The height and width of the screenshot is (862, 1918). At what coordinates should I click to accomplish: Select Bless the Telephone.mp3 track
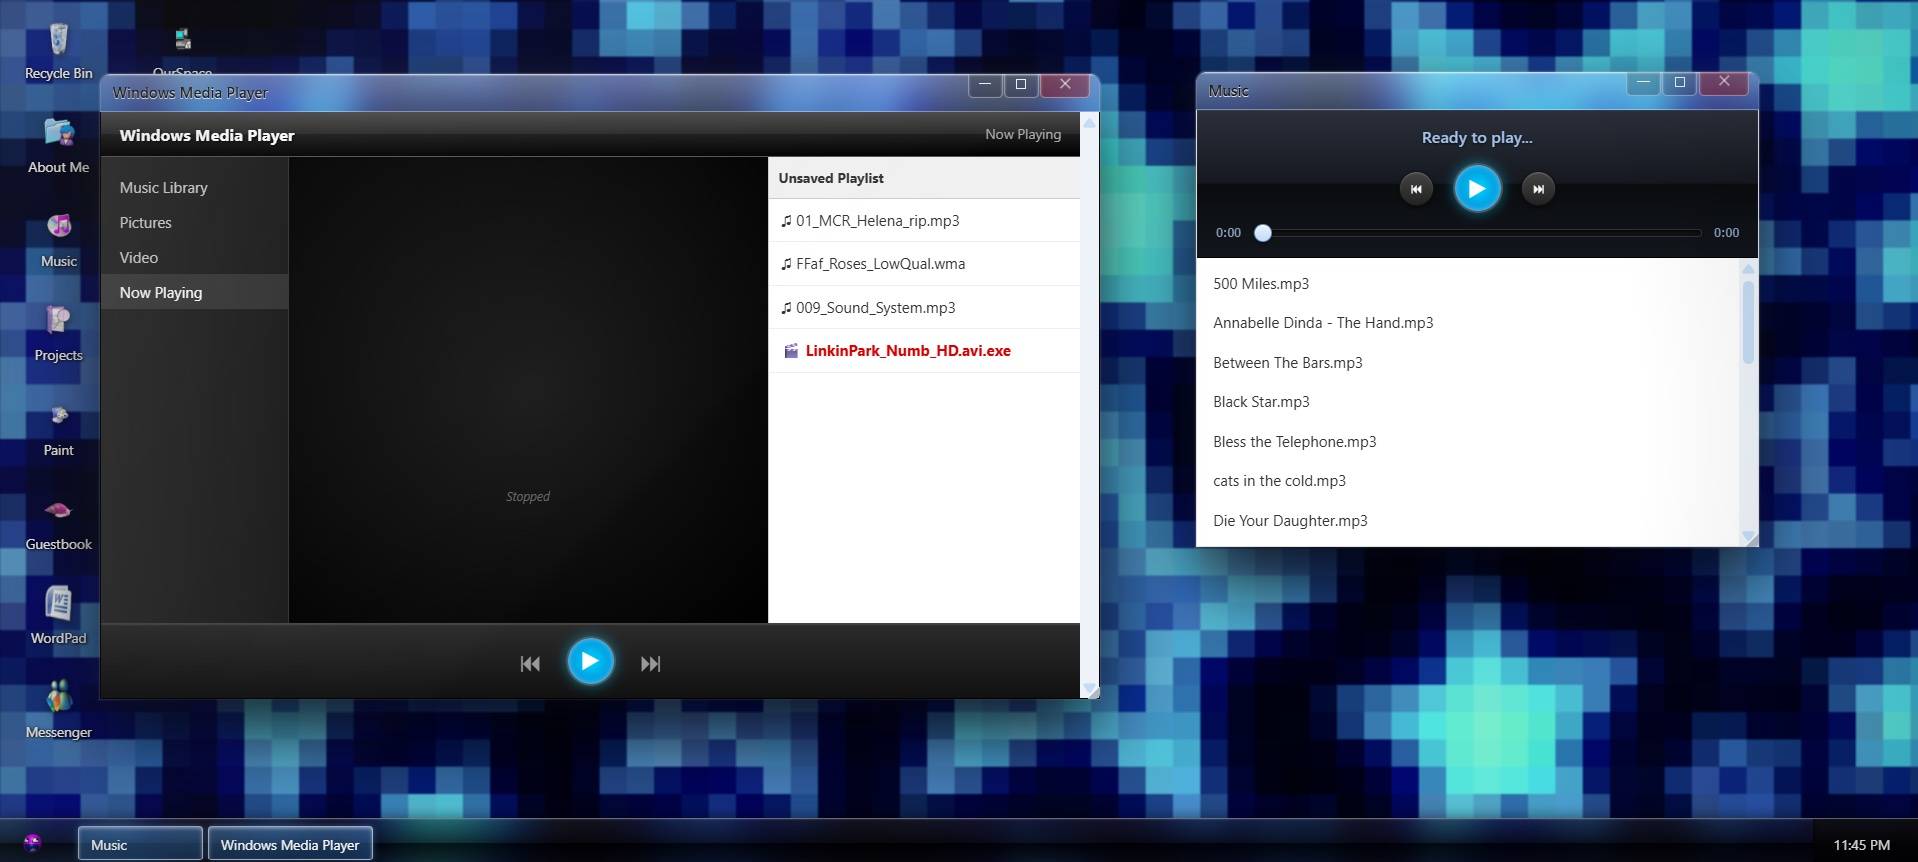[1468, 442]
